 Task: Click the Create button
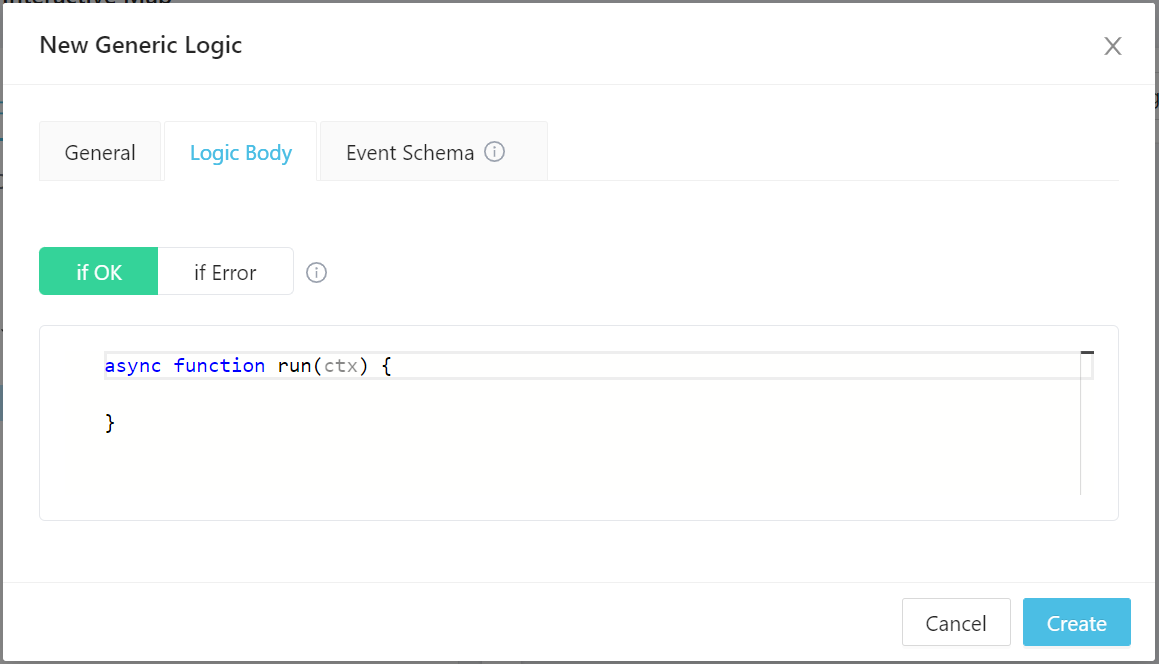point(1076,623)
